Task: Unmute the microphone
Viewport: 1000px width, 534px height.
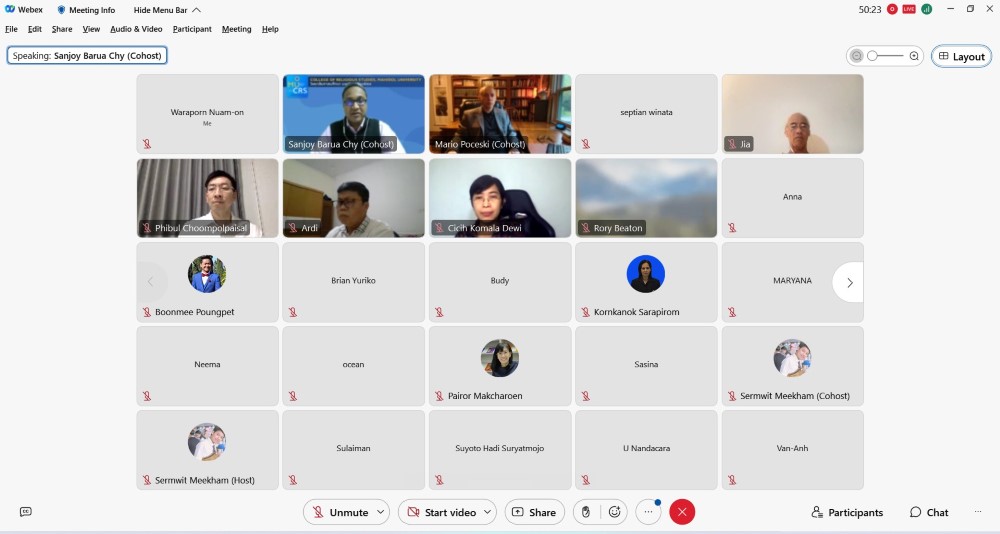Action: pyautogui.click(x=340, y=512)
